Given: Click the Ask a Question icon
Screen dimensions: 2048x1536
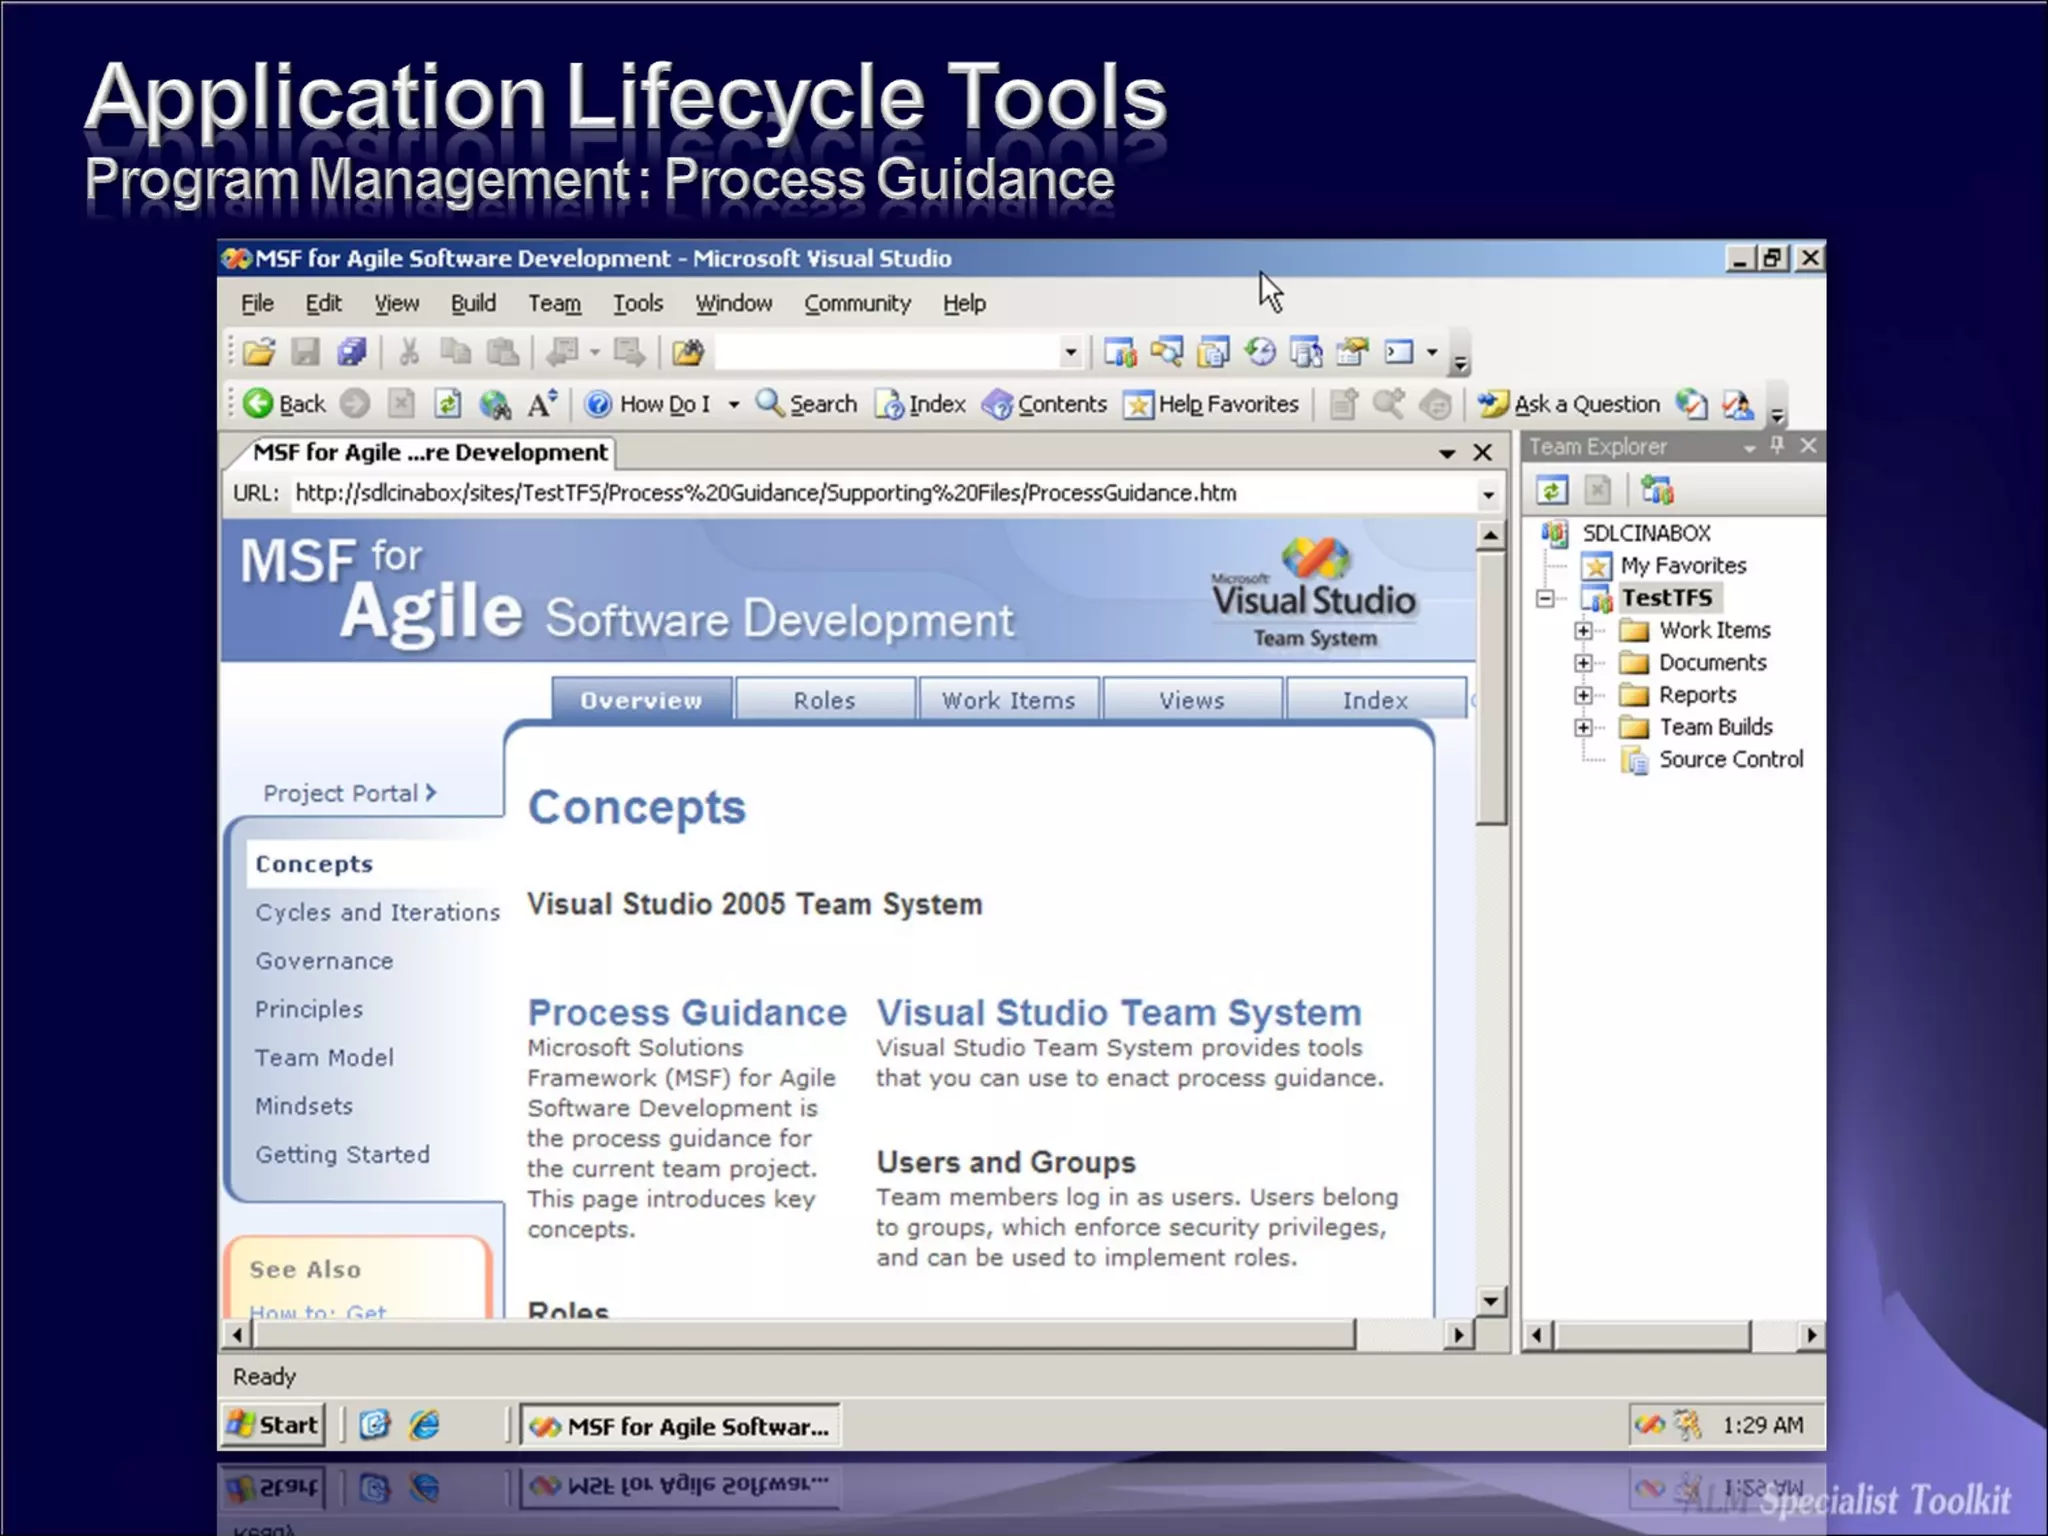Looking at the screenshot, I should 1493,404.
